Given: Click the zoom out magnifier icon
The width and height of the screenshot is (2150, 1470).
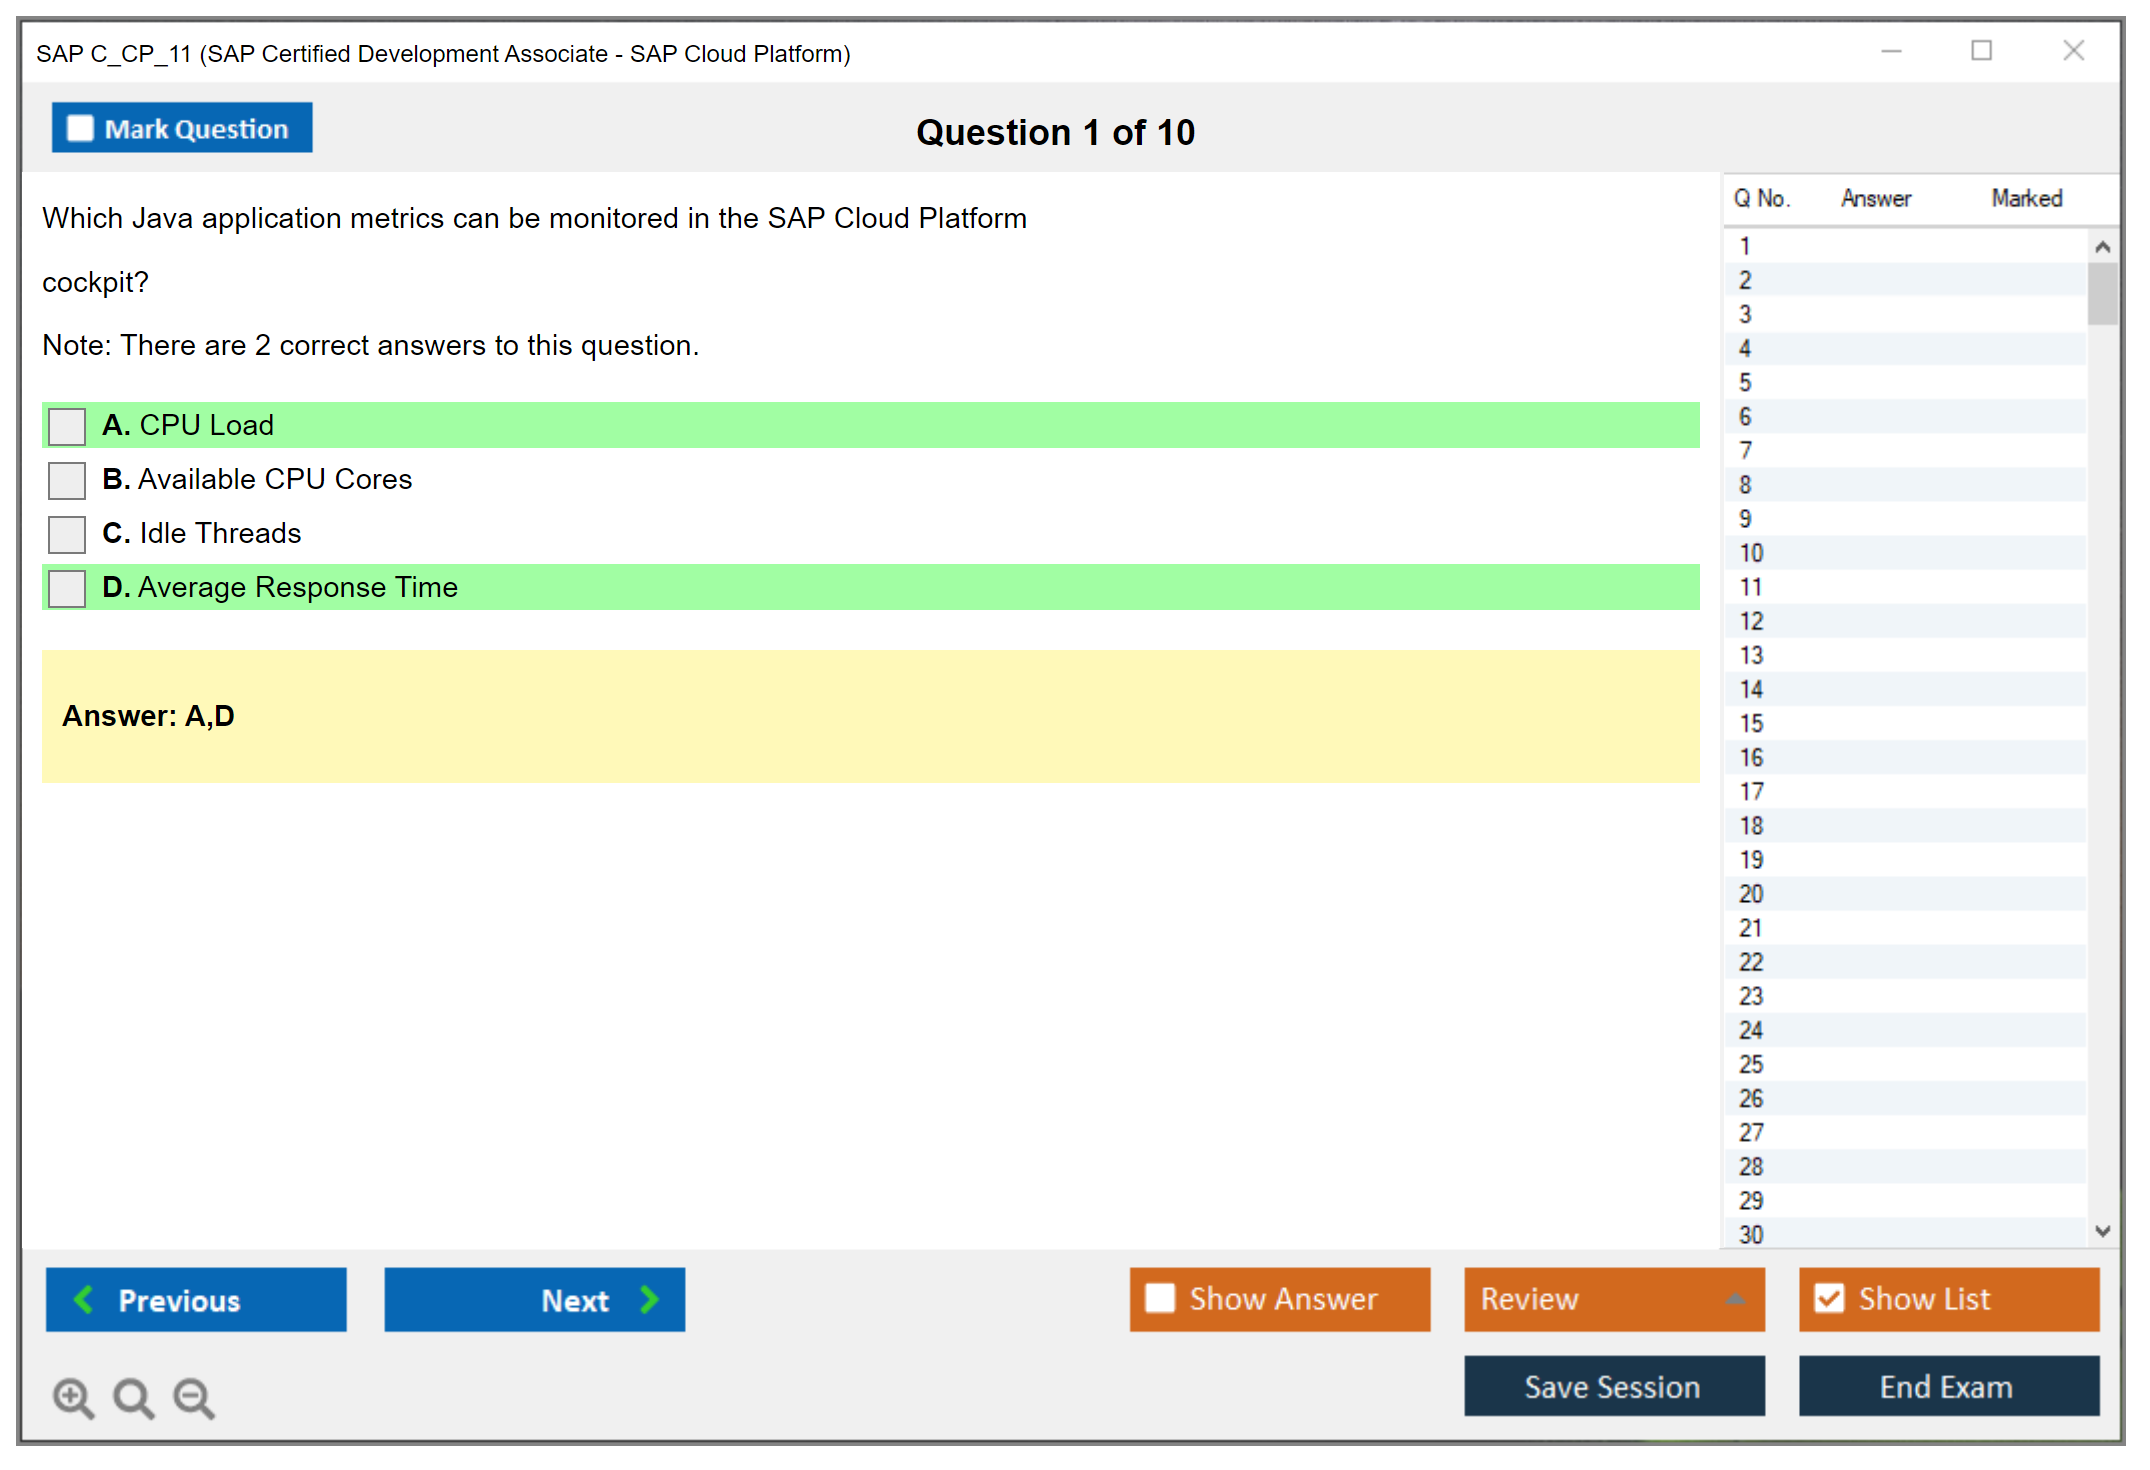Looking at the screenshot, I should click(194, 1397).
